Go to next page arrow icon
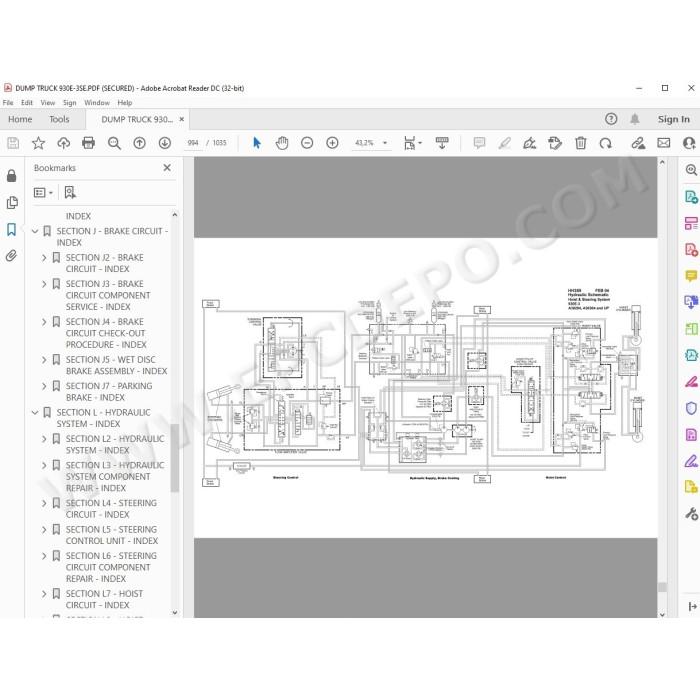The height and width of the screenshot is (700, 700). (x=165, y=143)
